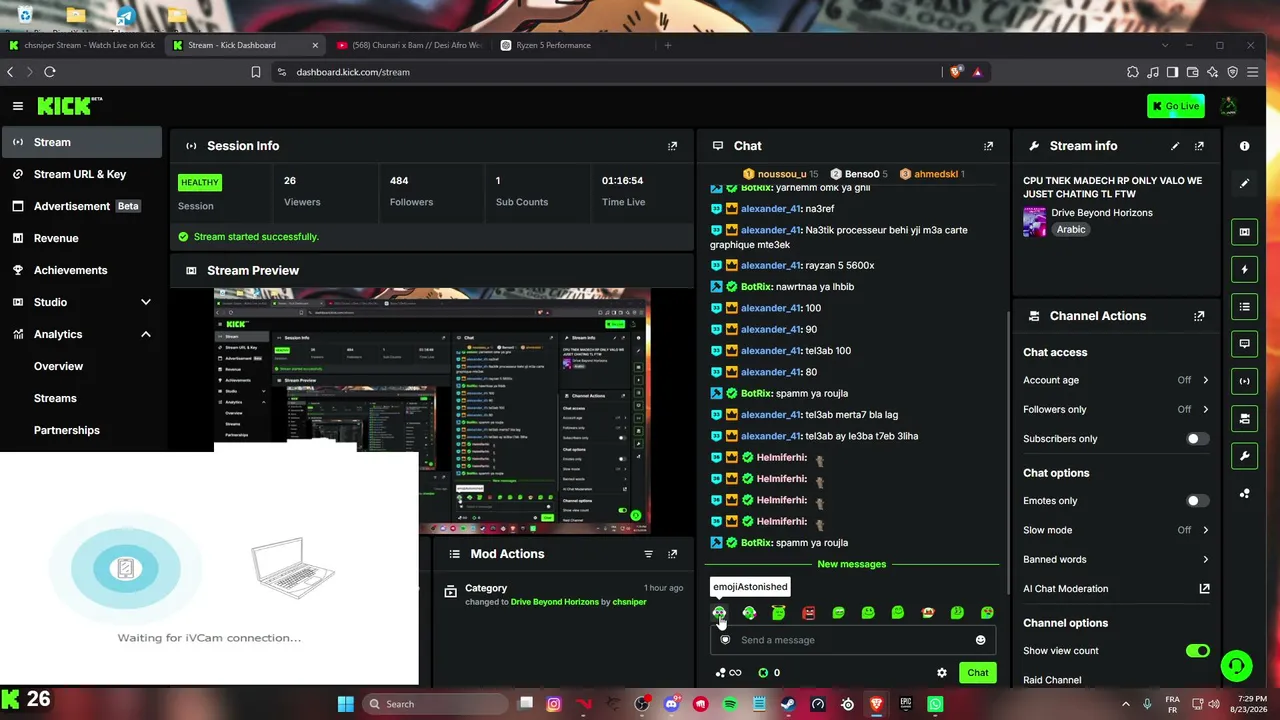Pop out the Session Info panel
The image size is (1280, 720).
tap(672, 146)
